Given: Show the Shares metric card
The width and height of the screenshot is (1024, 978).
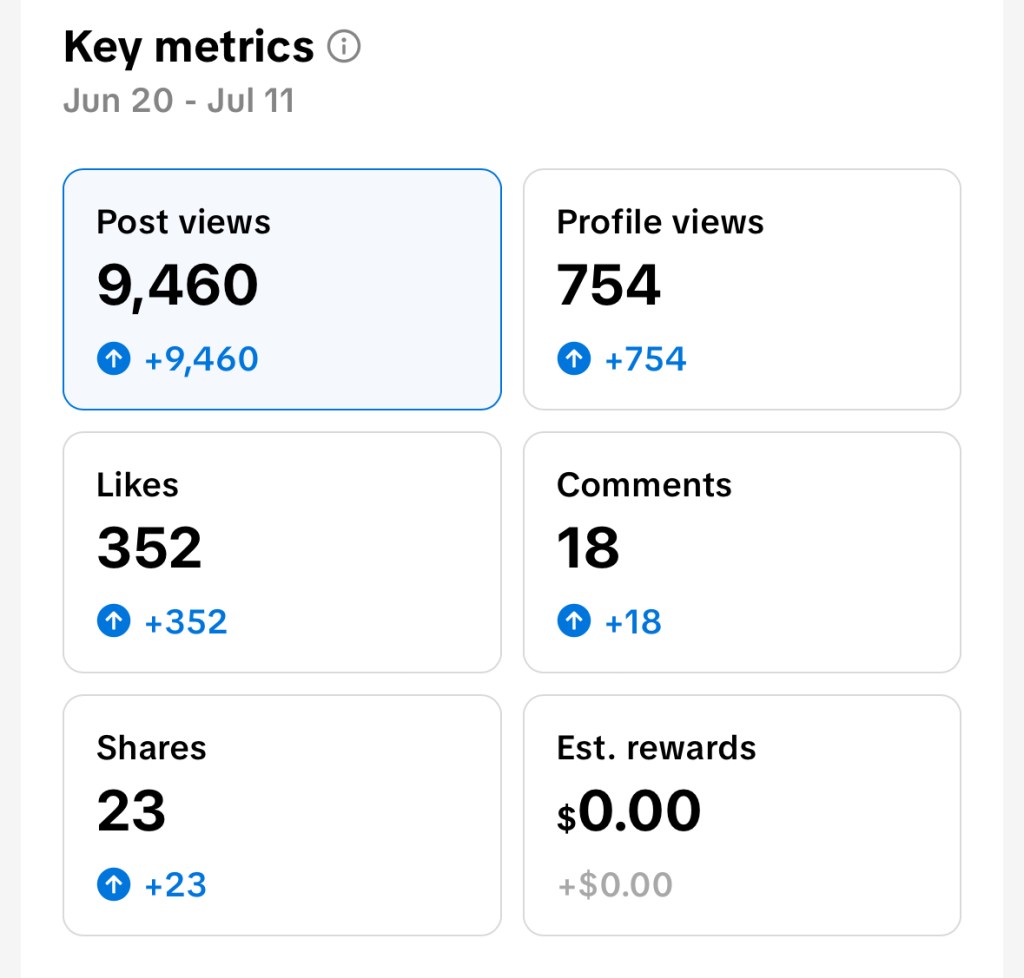Looking at the screenshot, I should [282, 815].
